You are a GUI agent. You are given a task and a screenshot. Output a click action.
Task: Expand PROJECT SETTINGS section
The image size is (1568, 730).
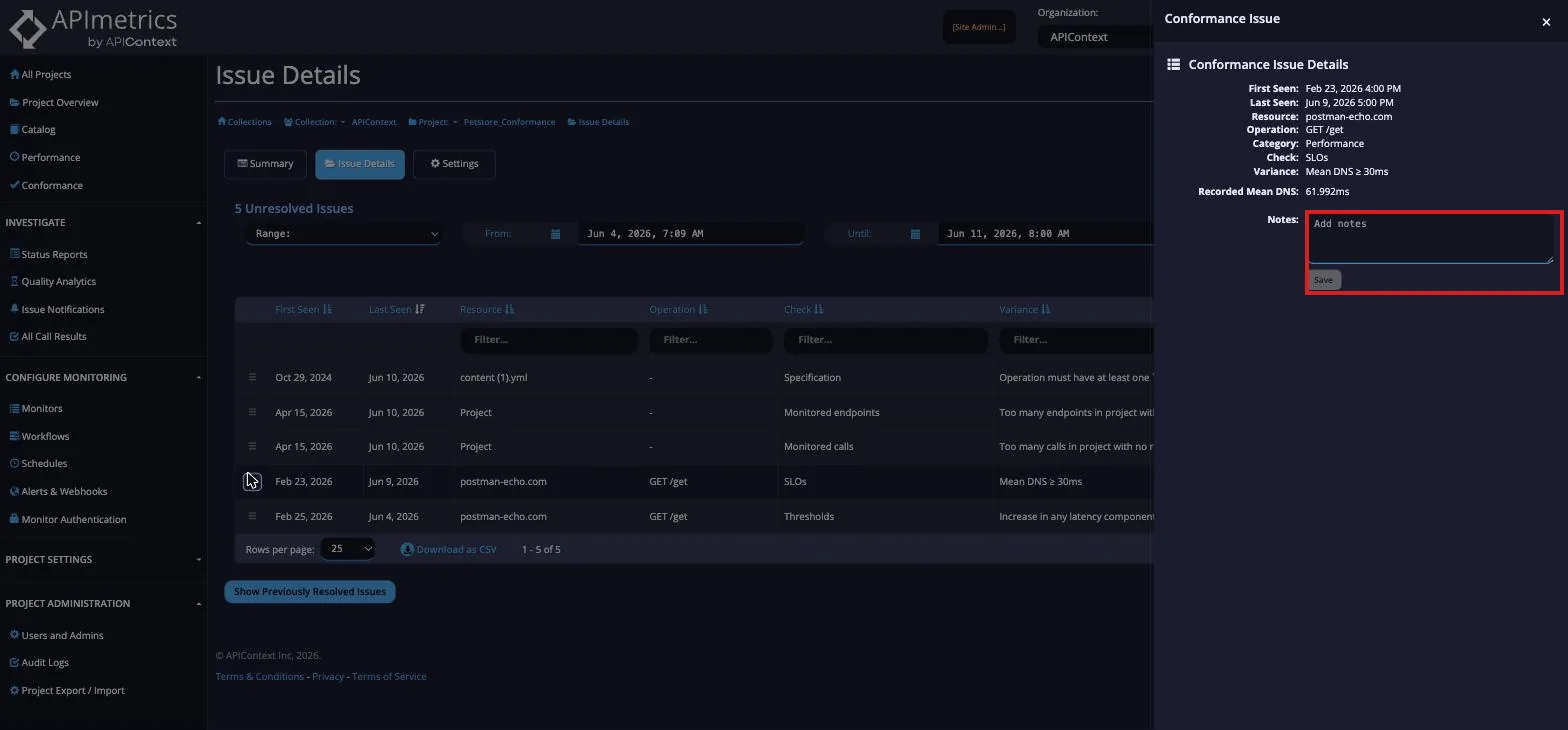pos(198,559)
